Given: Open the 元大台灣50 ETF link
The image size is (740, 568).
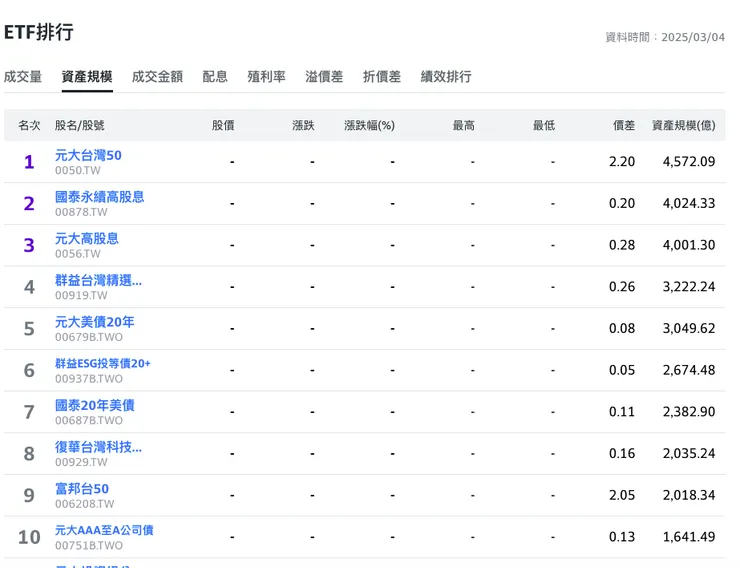Looking at the screenshot, I should [x=88, y=155].
